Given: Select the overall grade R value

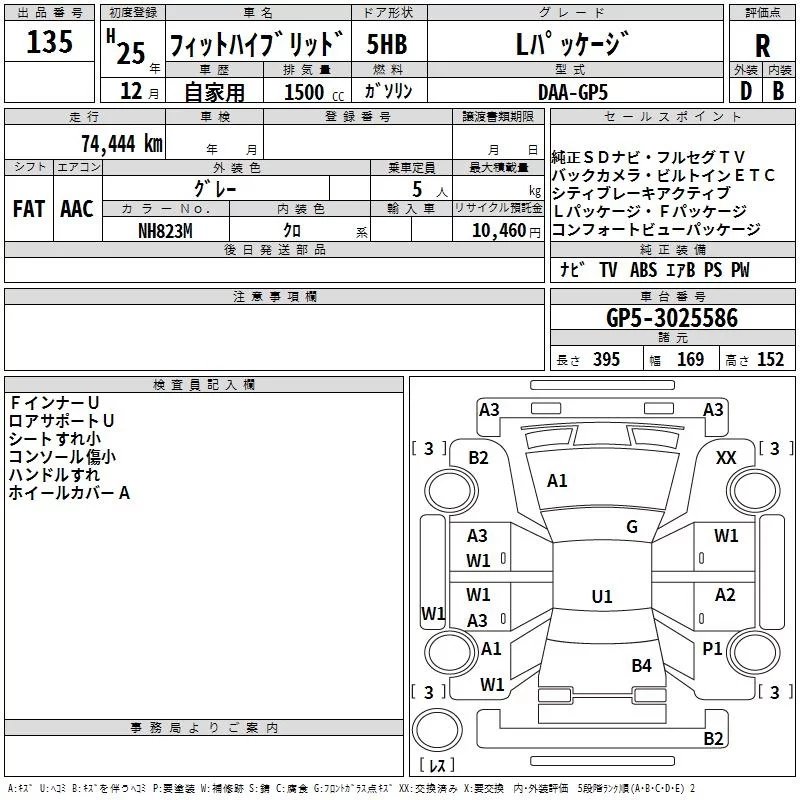Looking at the screenshot, I should click(x=762, y=45).
